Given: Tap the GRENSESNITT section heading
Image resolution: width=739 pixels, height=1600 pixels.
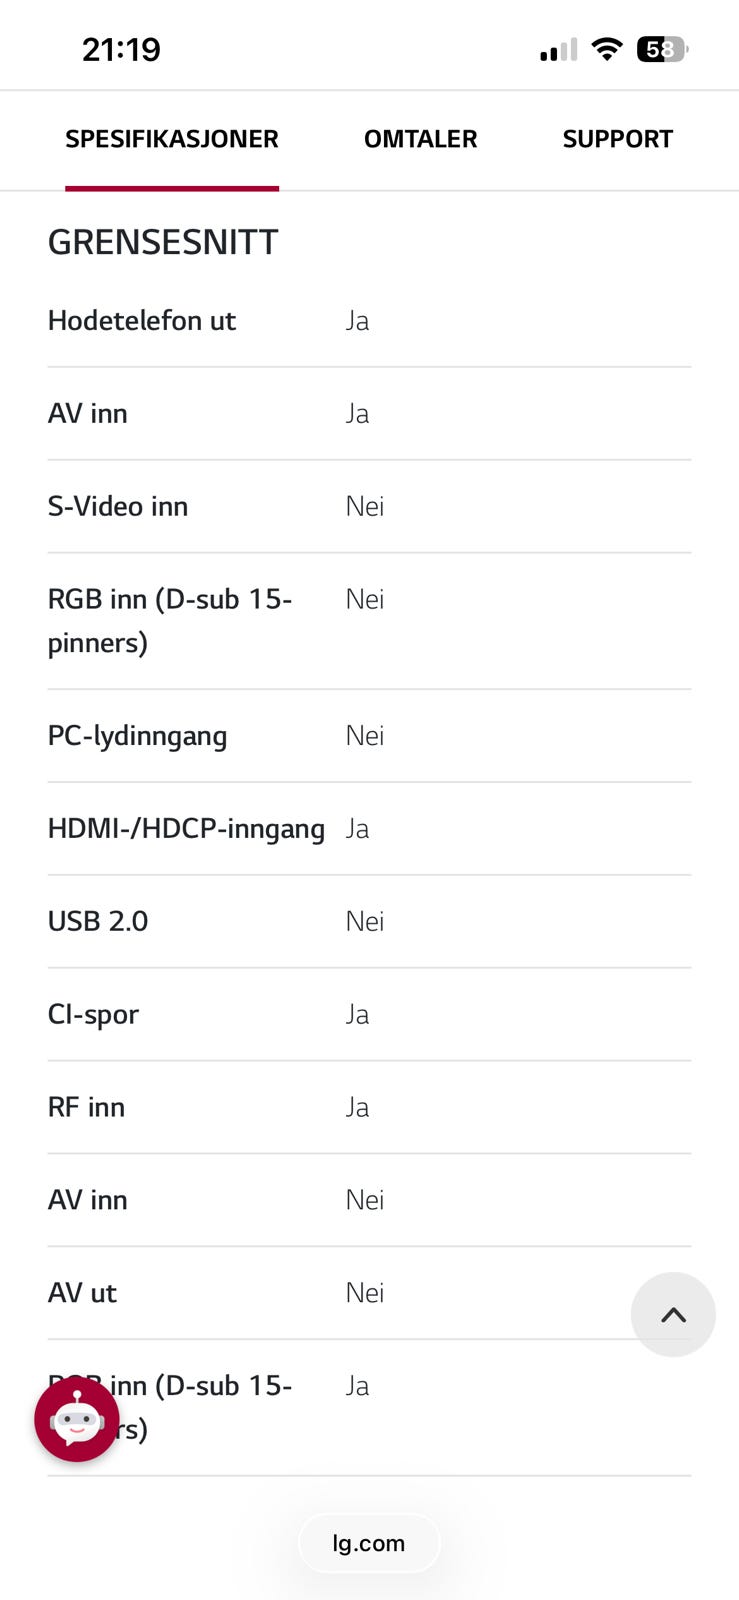Looking at the screenshot, I should (163, 242).
